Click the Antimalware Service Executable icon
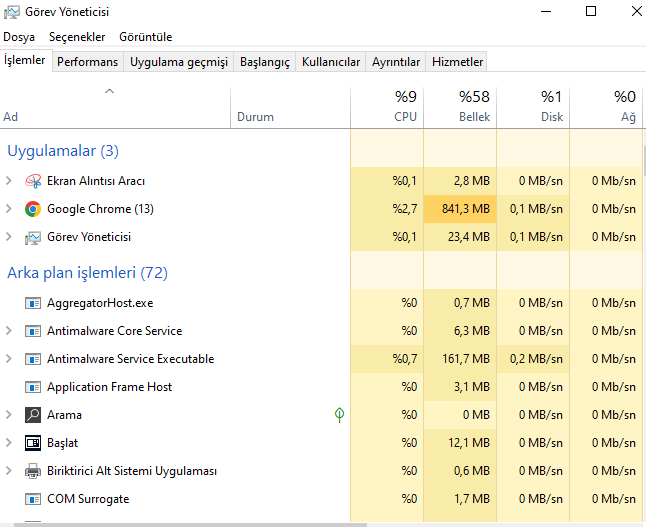This screenshot has width=646, height=527. [33, 359]
